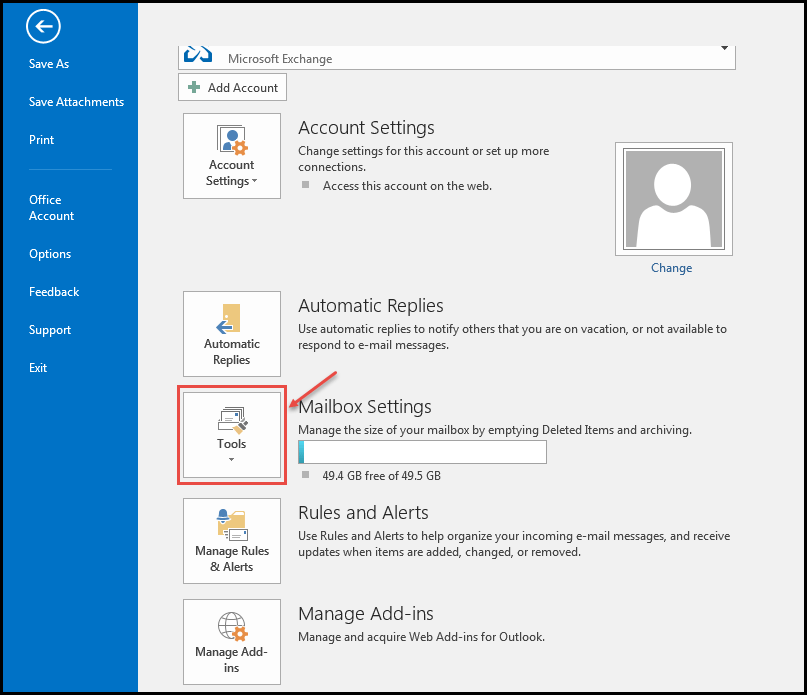This screenshot has width=807, height=695.
Task: Click Access this account on the web
Action: coord(407,186)
